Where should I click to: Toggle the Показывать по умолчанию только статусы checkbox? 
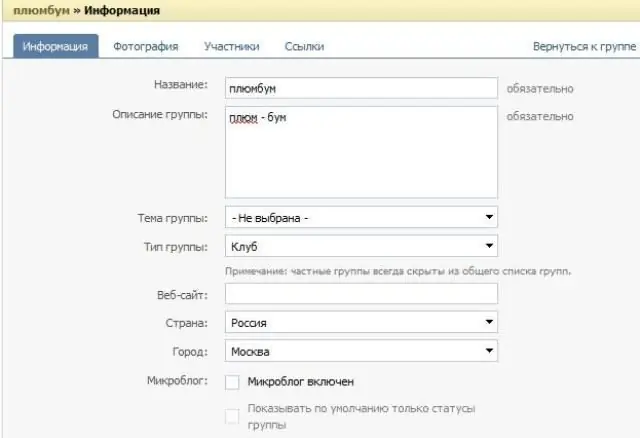click(x=232, y=416)
